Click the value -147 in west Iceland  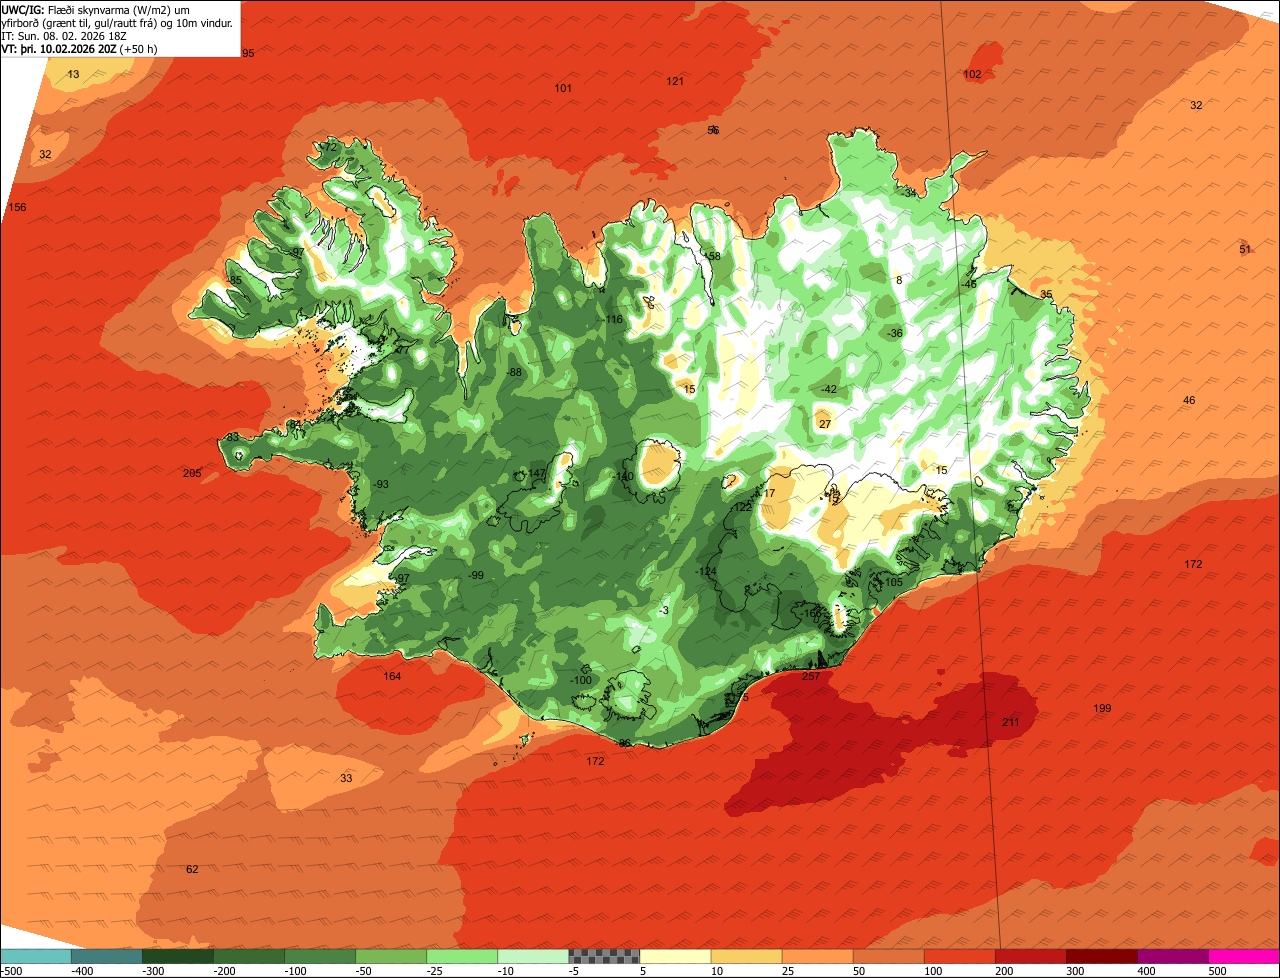(x=536, y=474)
